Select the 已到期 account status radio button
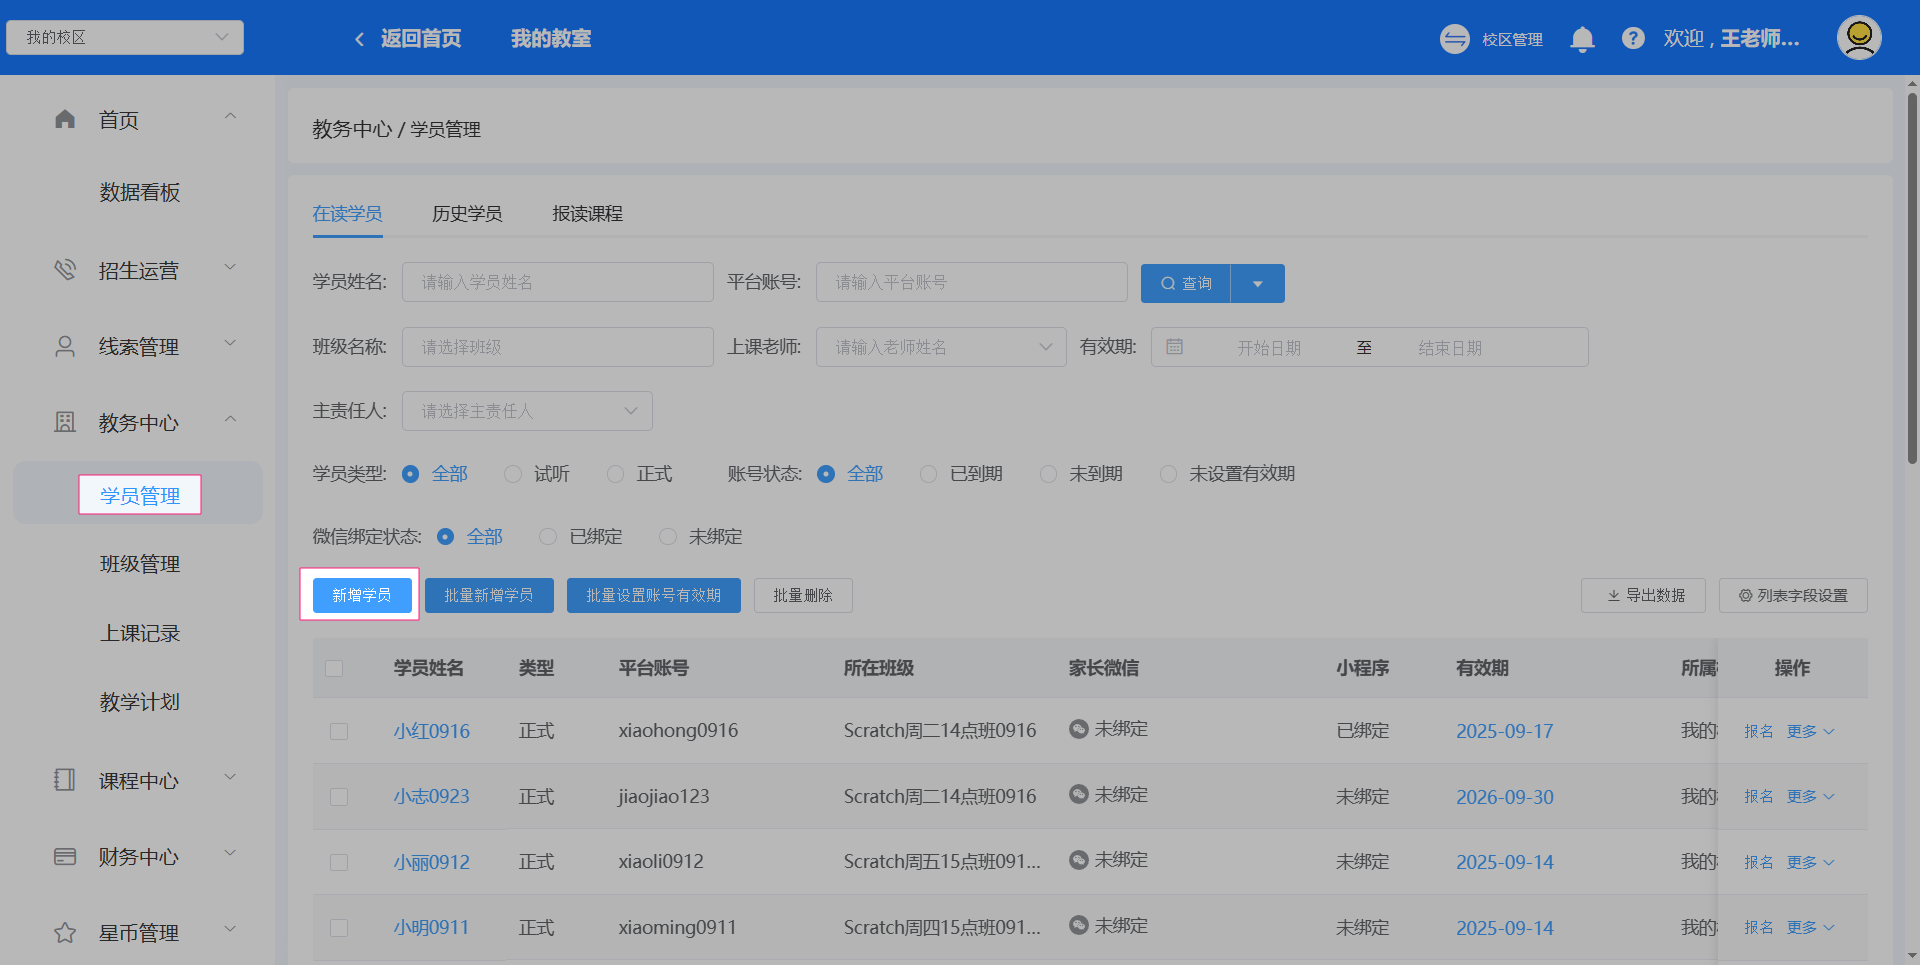Viewport: 1920px width, 965px height. pos(927,474)
